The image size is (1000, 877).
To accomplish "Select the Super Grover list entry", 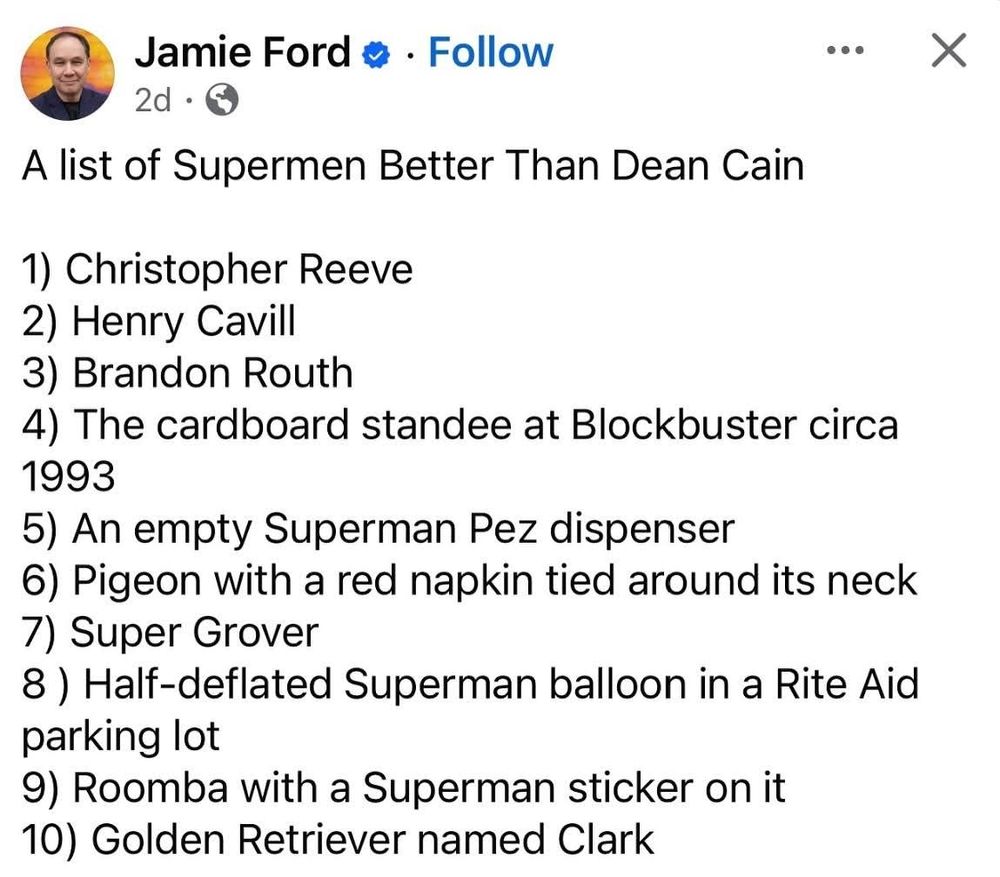I will coord(170,633).
